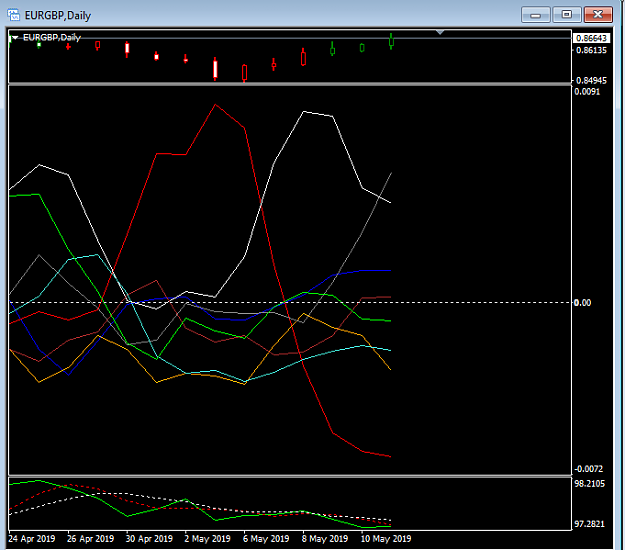Click the 24 Apr 2019 date label
This screenshot has width=625, height=550.
point(32,539)
